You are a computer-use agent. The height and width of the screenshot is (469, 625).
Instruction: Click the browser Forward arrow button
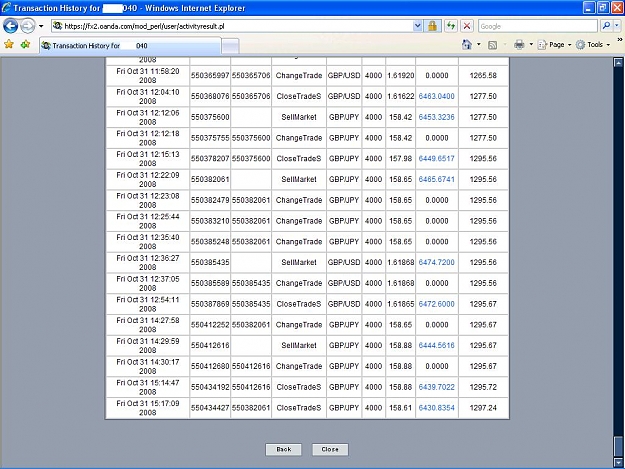28,26
